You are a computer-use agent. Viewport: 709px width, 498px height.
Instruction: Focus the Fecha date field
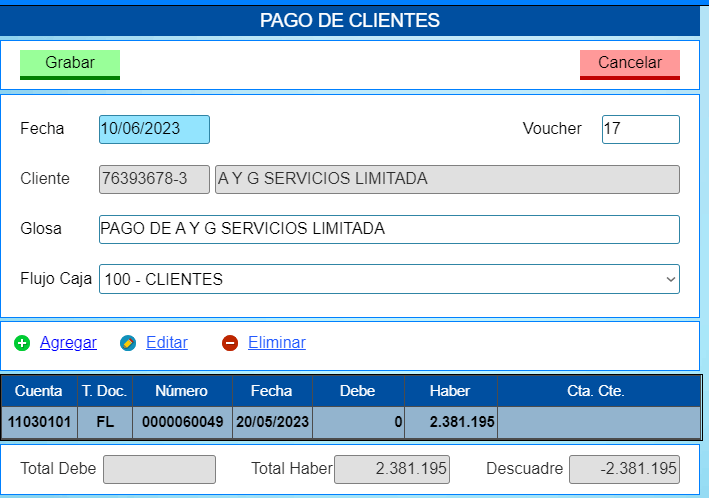[x=154, y=129]
